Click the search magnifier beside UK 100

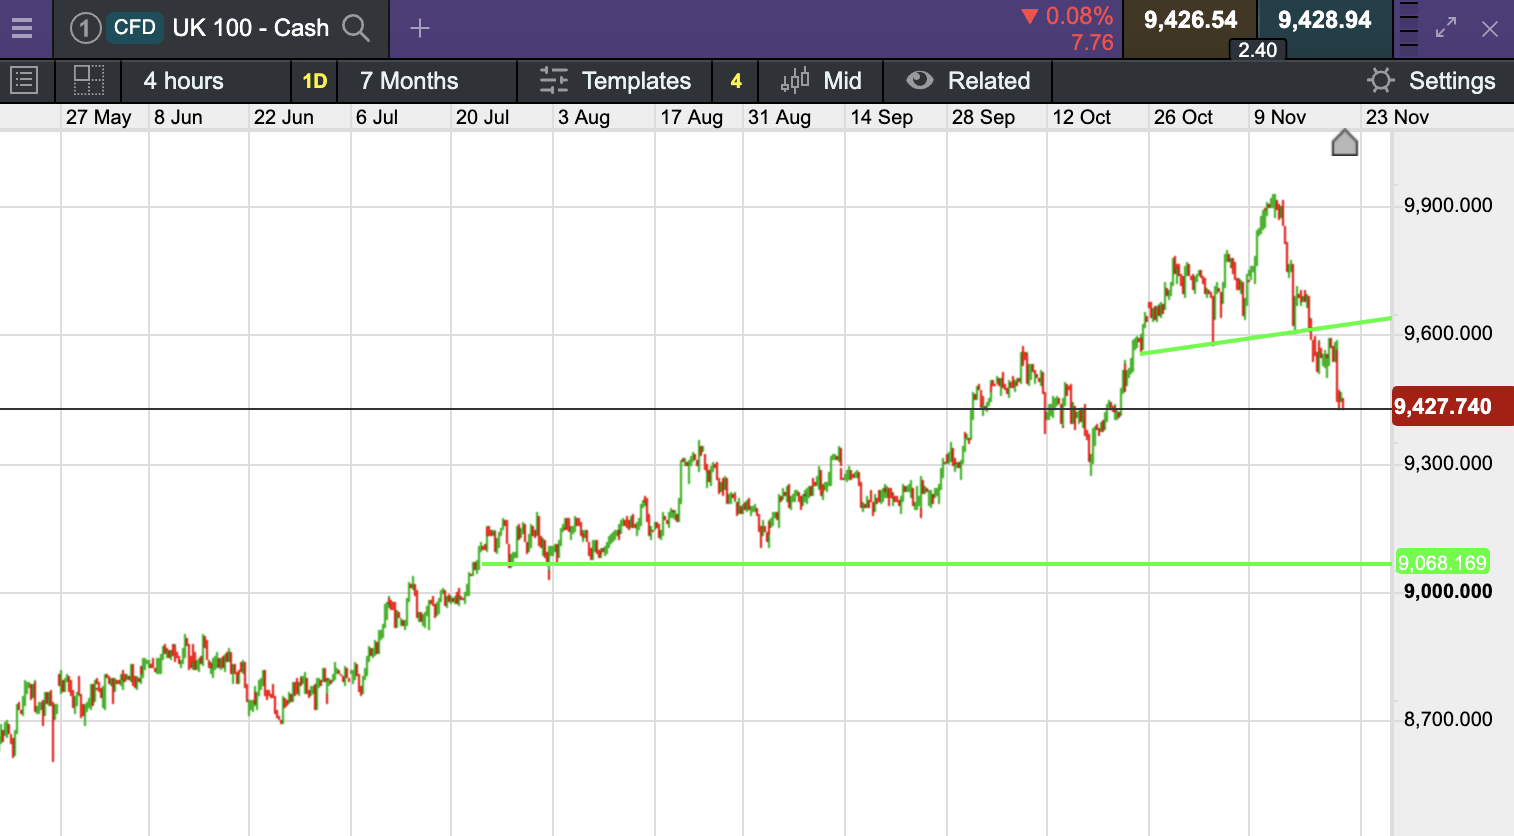356,28
